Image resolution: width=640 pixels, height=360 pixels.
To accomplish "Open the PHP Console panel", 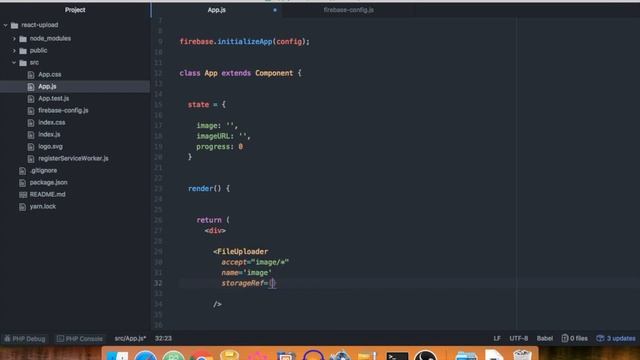I will [x=80, y=338].
